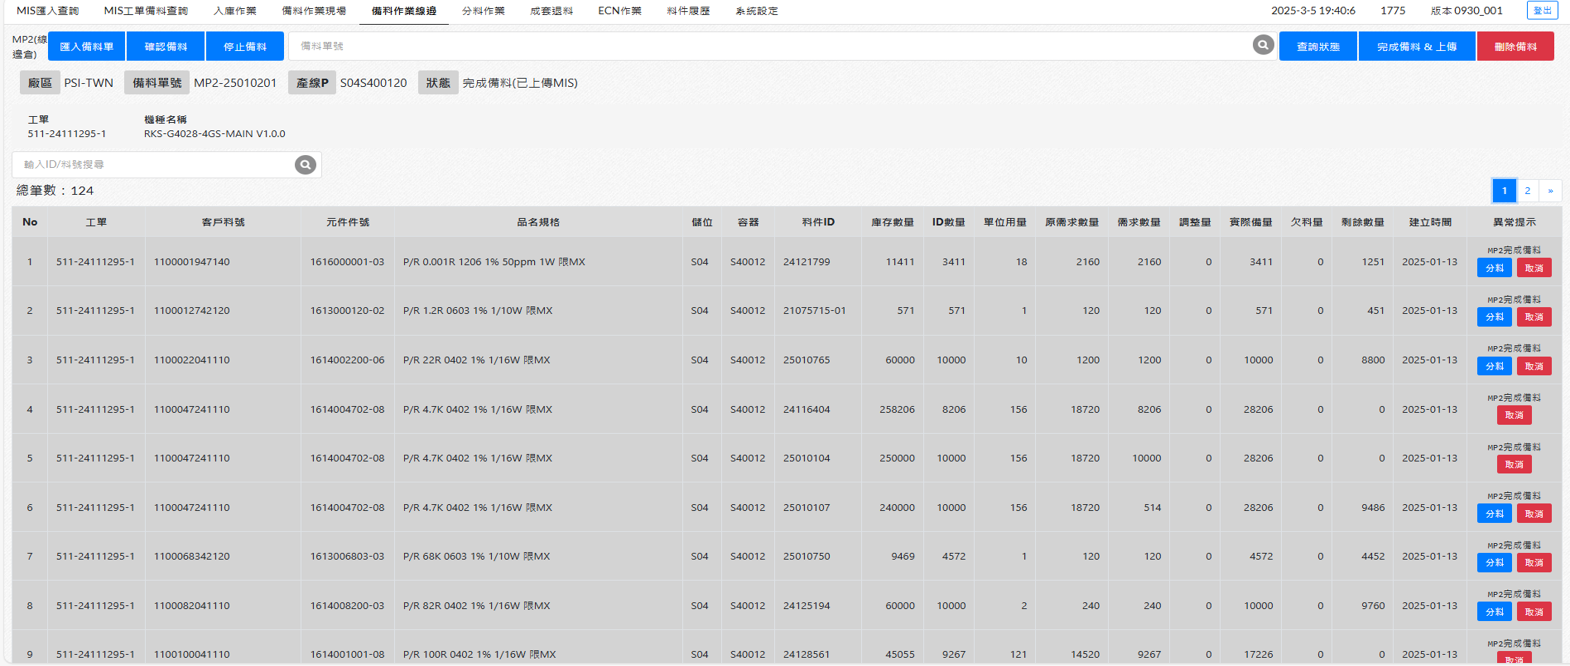Click 分料 for 料件ID 25010765
This screenshot has width=1570, height=666.
point(1494,366)
